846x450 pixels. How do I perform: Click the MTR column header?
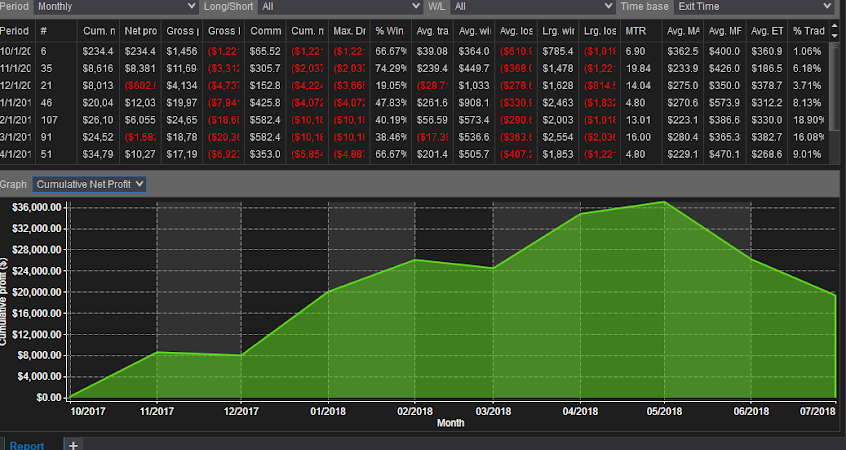(x=641, y=31)
